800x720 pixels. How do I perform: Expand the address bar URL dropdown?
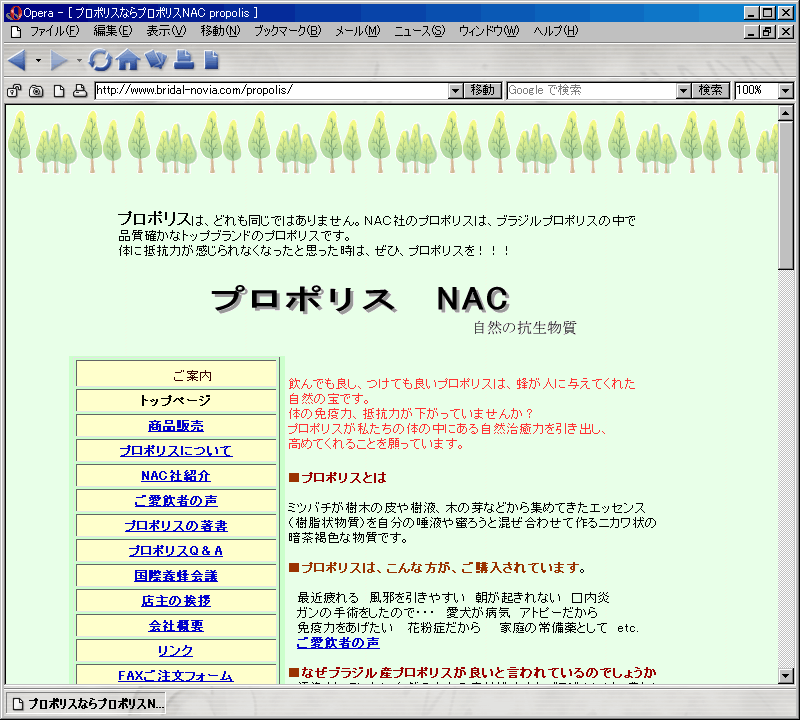pos(456,91)
